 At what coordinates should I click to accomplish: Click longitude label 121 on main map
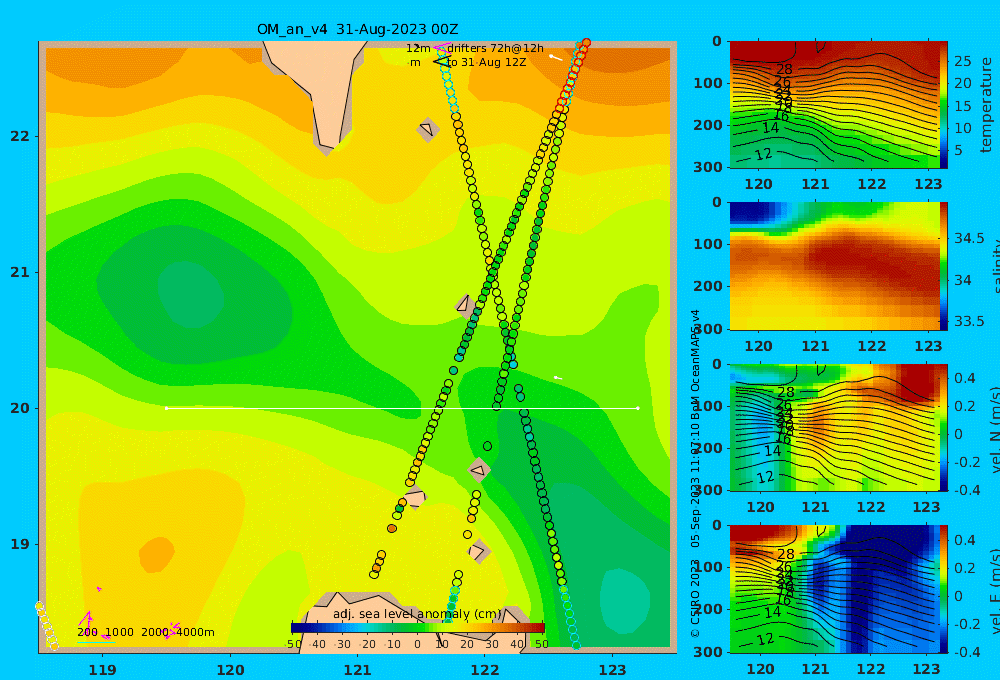358,670
